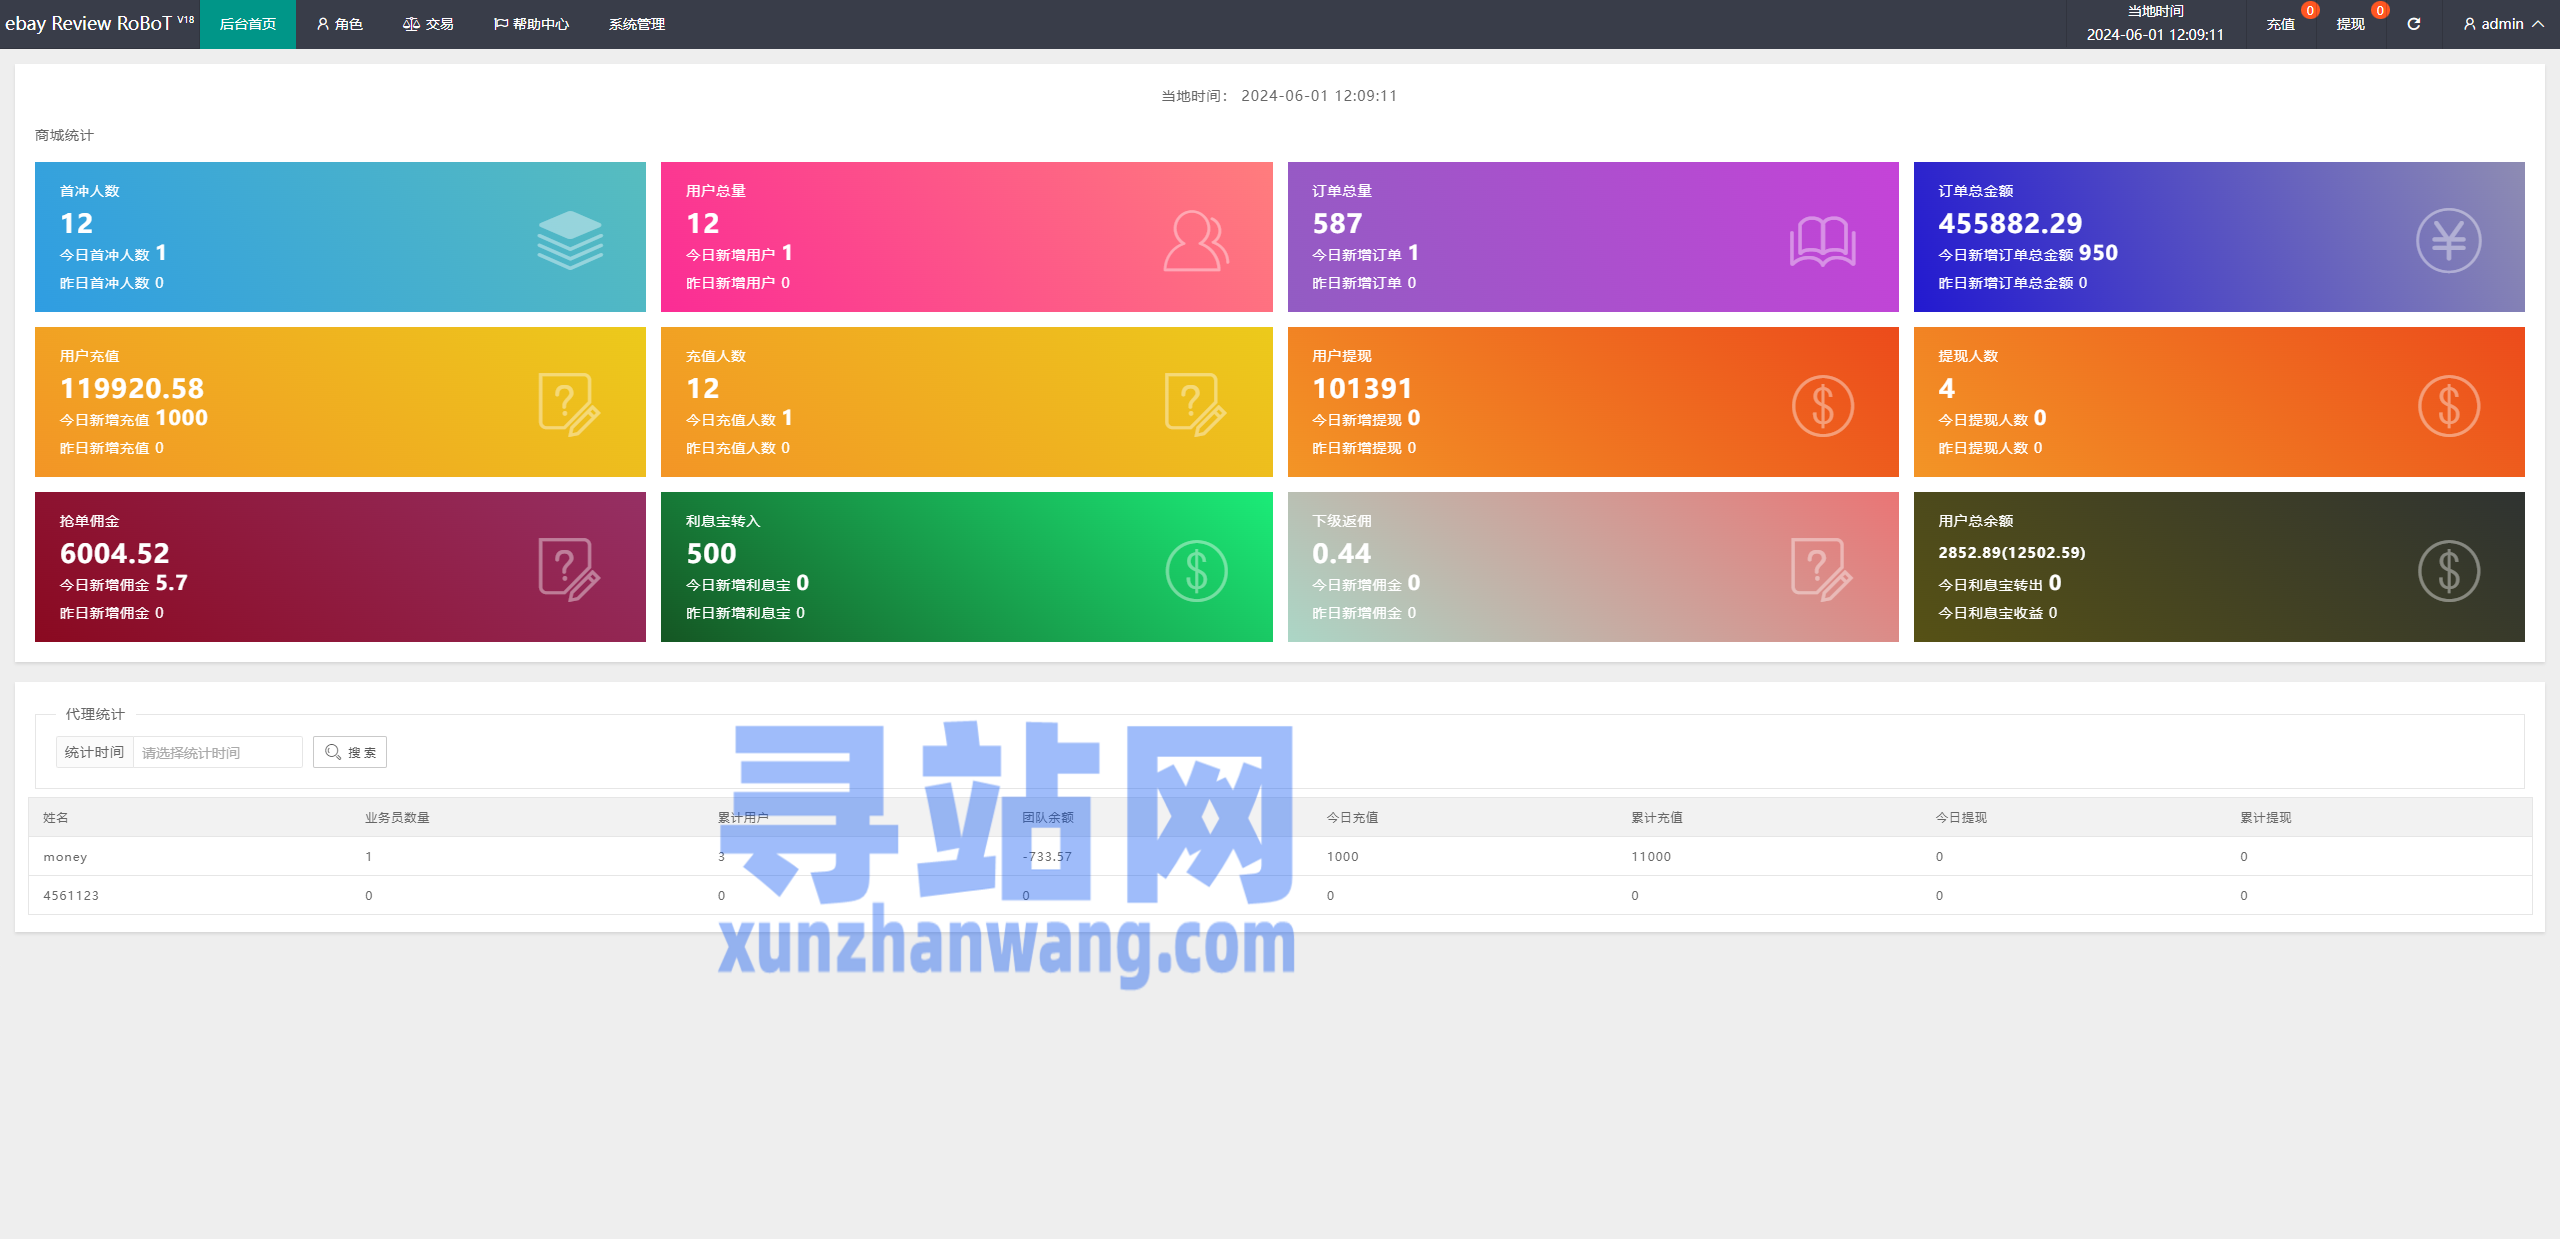Viewport: 2560px width, 1239px height.
Task: Click the flag icon beside 帮助中心
Action: (501, 24)
